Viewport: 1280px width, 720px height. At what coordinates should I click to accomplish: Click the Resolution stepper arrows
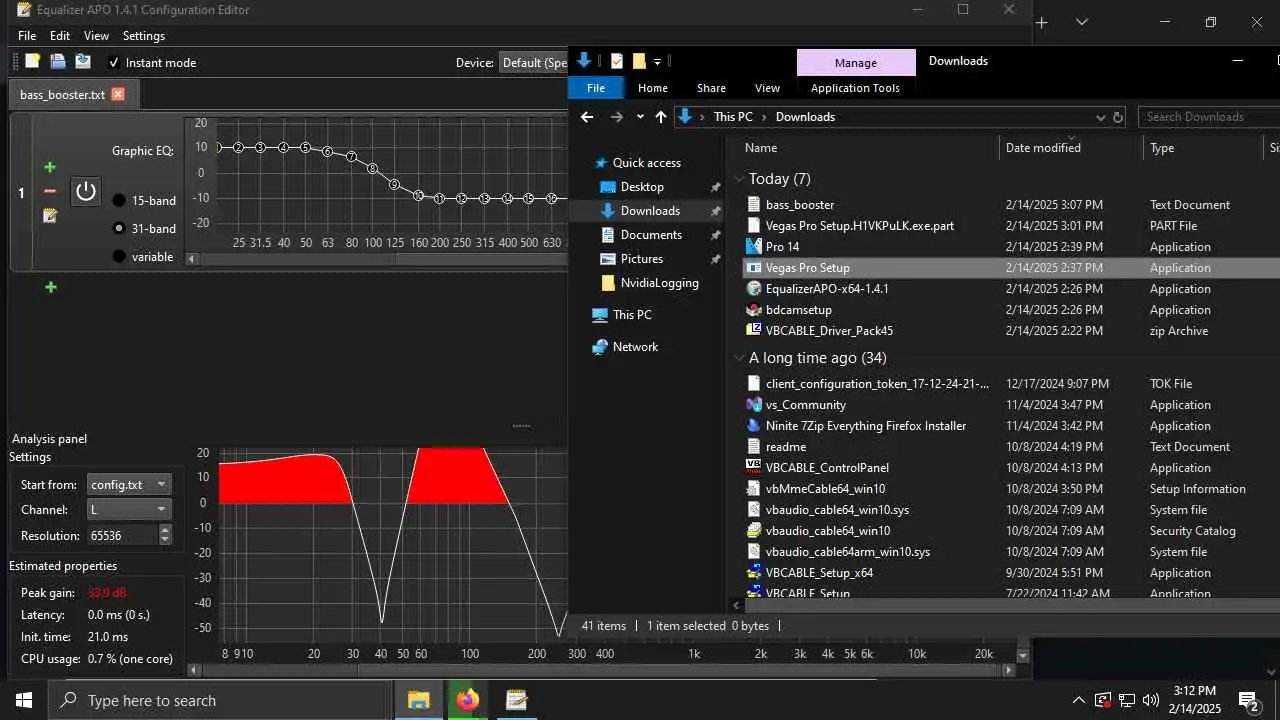[165, 536]
